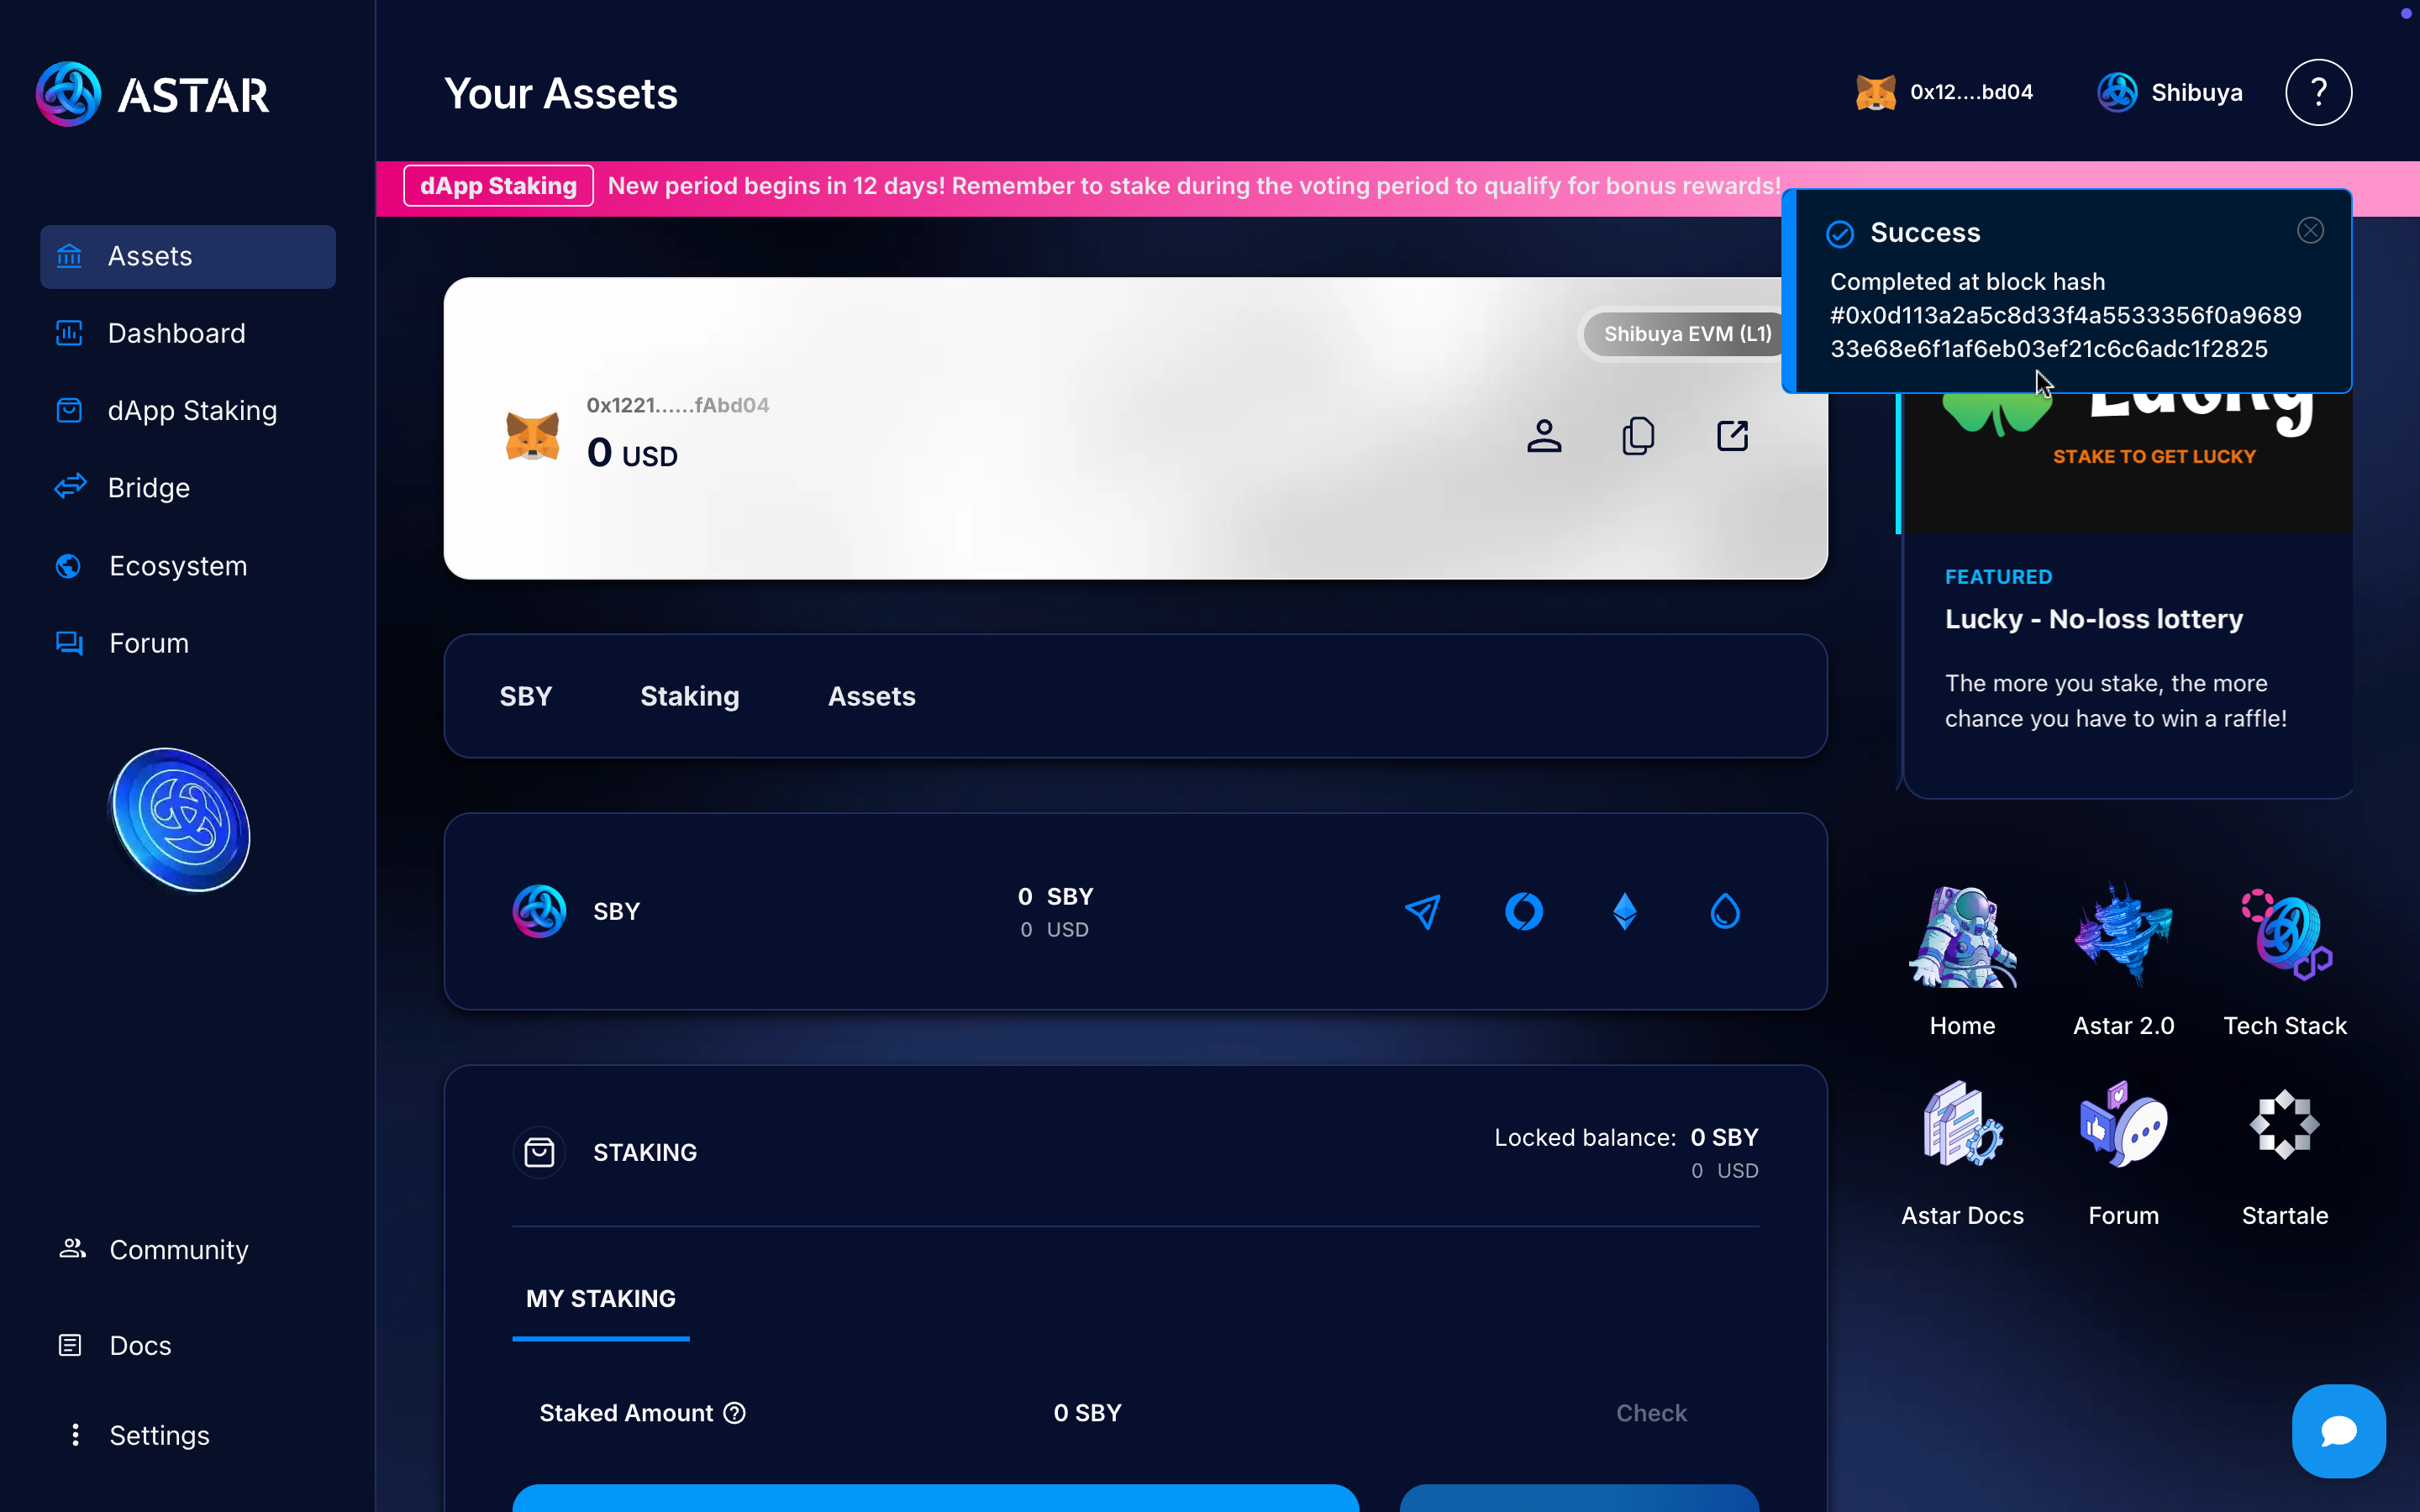Click the copy address icon on wallet card
Image resolution: width=2420 pixels, height=1512 pixels.
tap(1638, 436)
